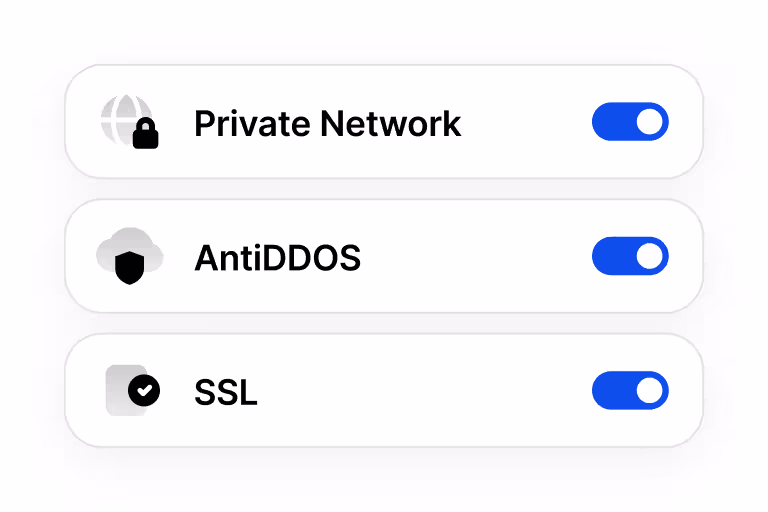
Task: Select the SSL card row
Action: [420, 390]
